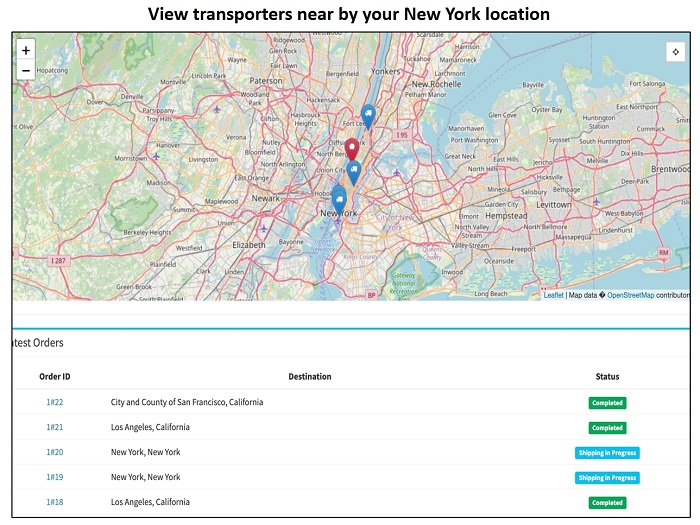
Task: Select the red home marker on map
Action: tap(352, 149)
